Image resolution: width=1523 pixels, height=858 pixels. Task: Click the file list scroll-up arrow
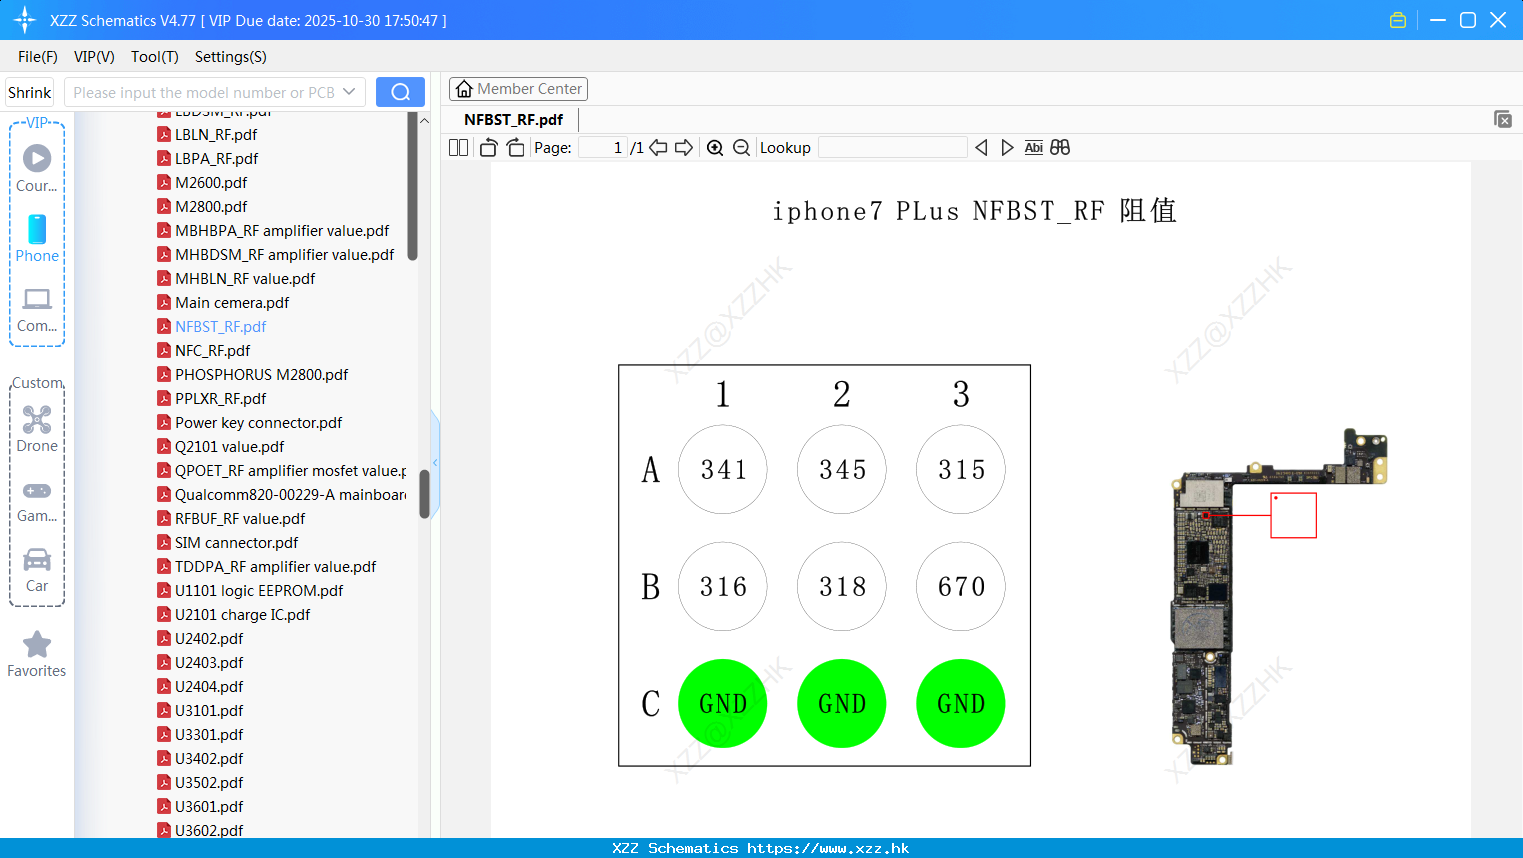(424, 120)
